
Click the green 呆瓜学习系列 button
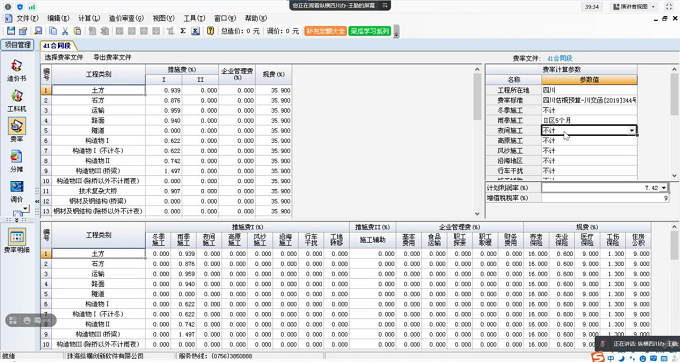(x=370, y=31)
